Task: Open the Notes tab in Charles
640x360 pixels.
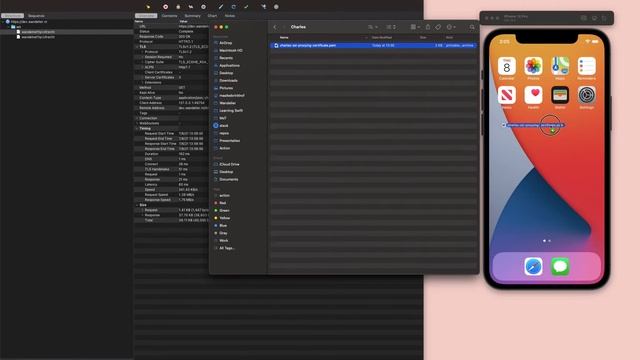Action: [x=230, y=16]
